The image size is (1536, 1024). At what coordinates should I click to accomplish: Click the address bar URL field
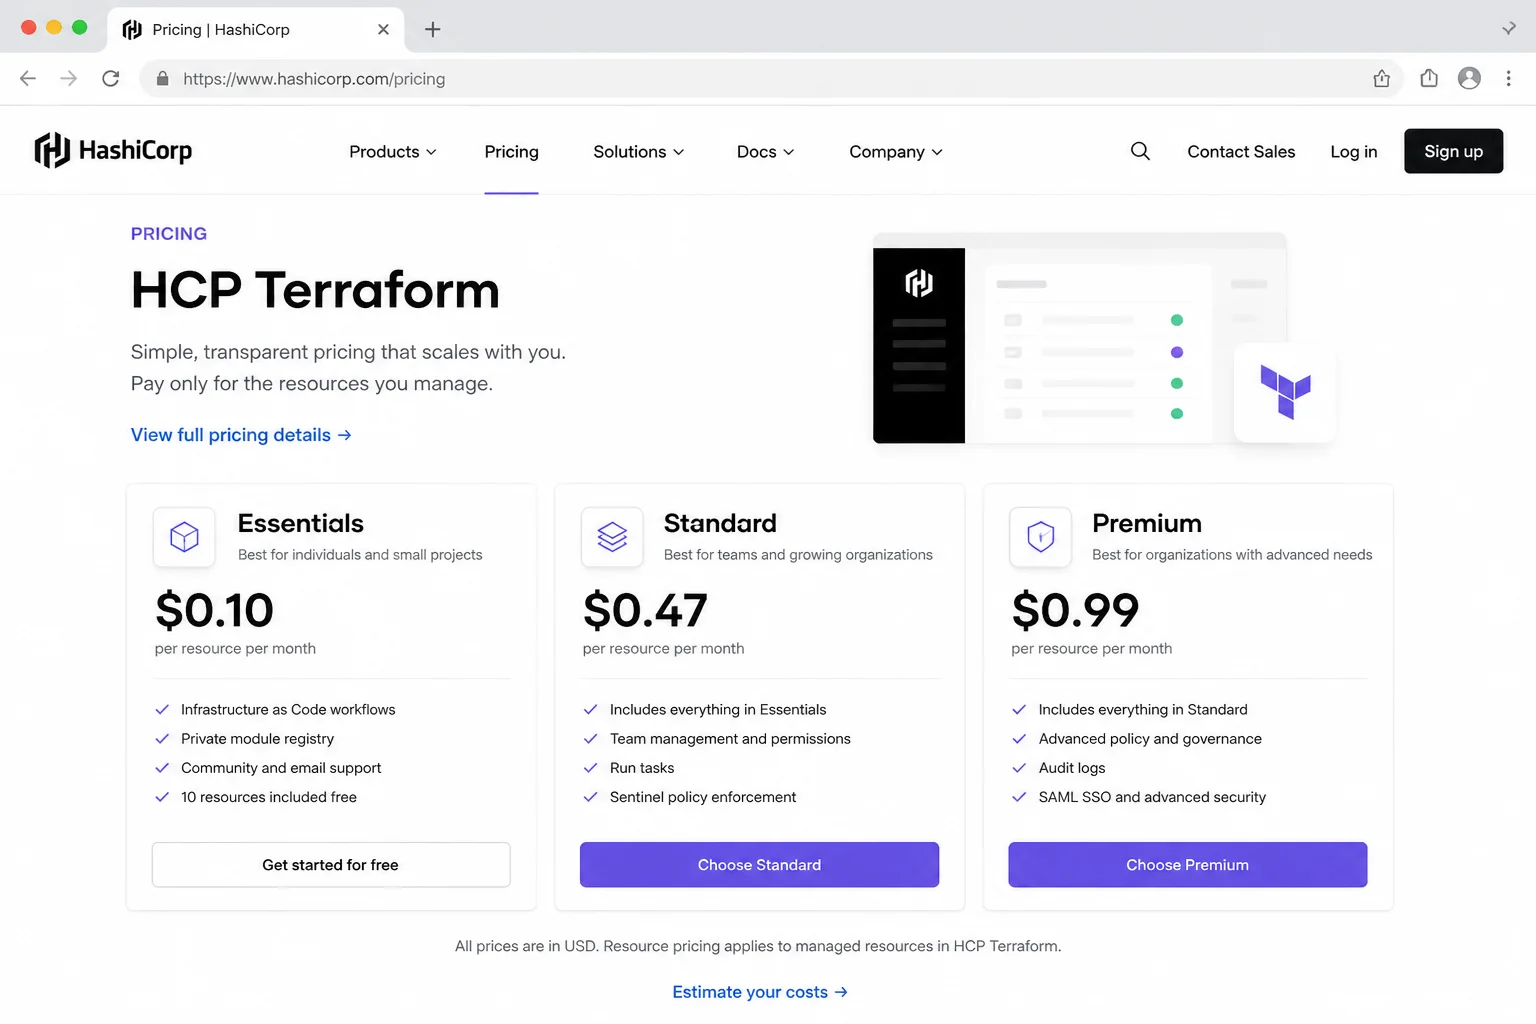tap(772, 79)
